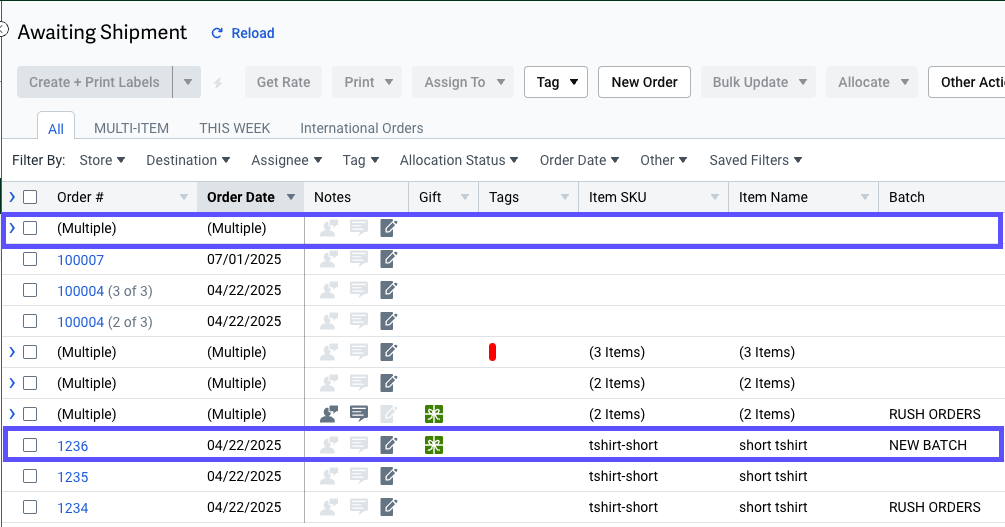1005x527 pixels.
Task: Click the lightning bolt icon beside Create + Print Labels
Action: (218, 83)
